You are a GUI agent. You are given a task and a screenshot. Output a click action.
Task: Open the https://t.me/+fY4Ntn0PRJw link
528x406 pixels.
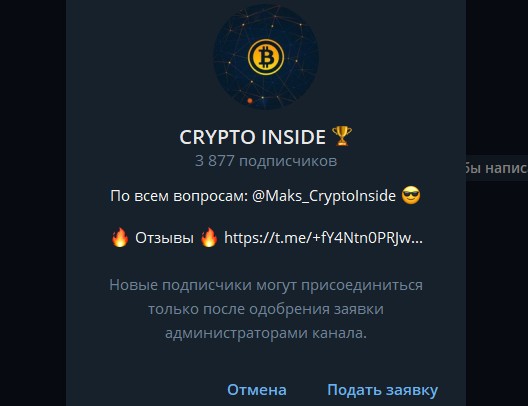(323, 238)
